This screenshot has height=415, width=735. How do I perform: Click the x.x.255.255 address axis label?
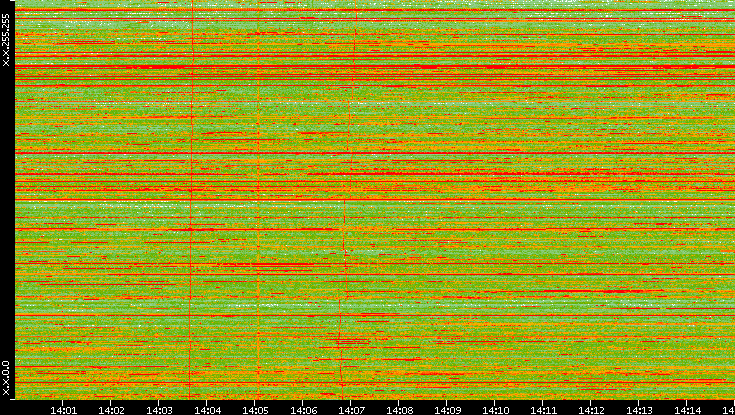click(x=6, y=40)
